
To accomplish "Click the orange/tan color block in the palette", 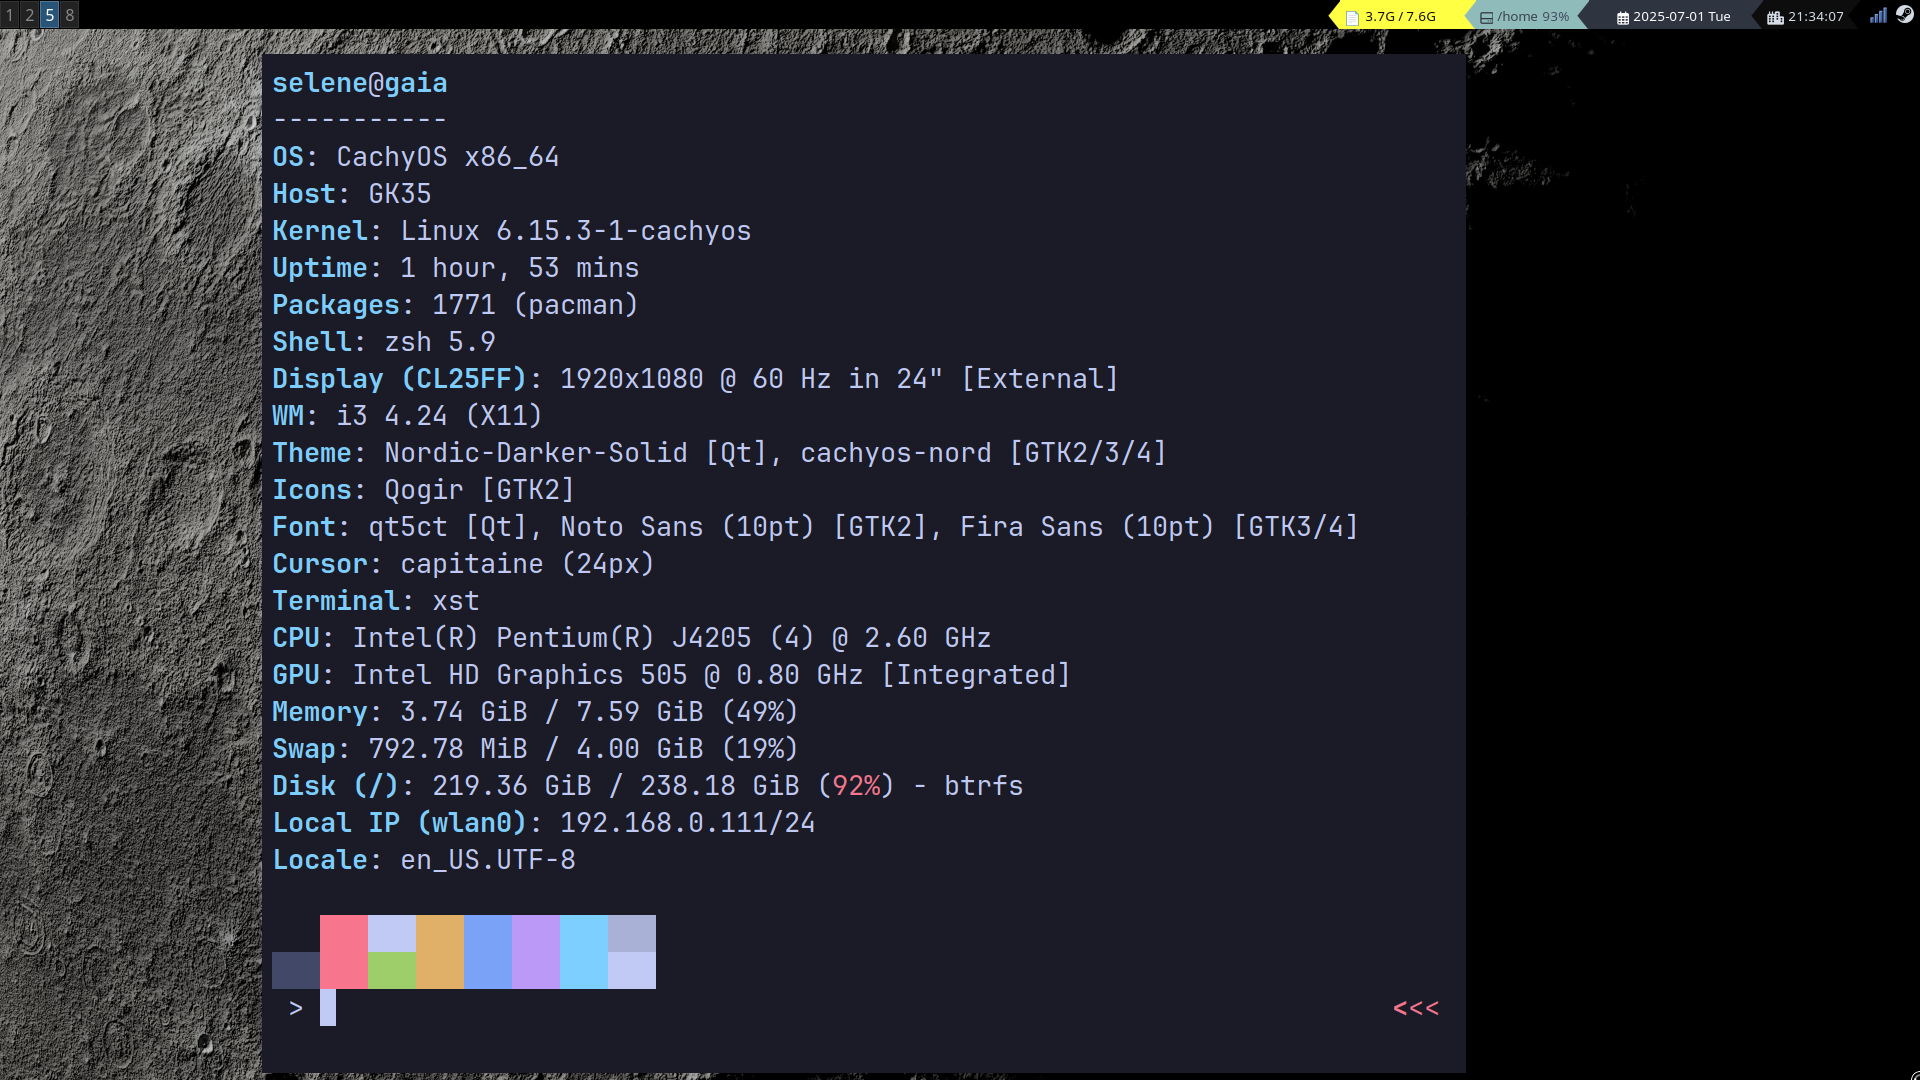I will point(440,952).
